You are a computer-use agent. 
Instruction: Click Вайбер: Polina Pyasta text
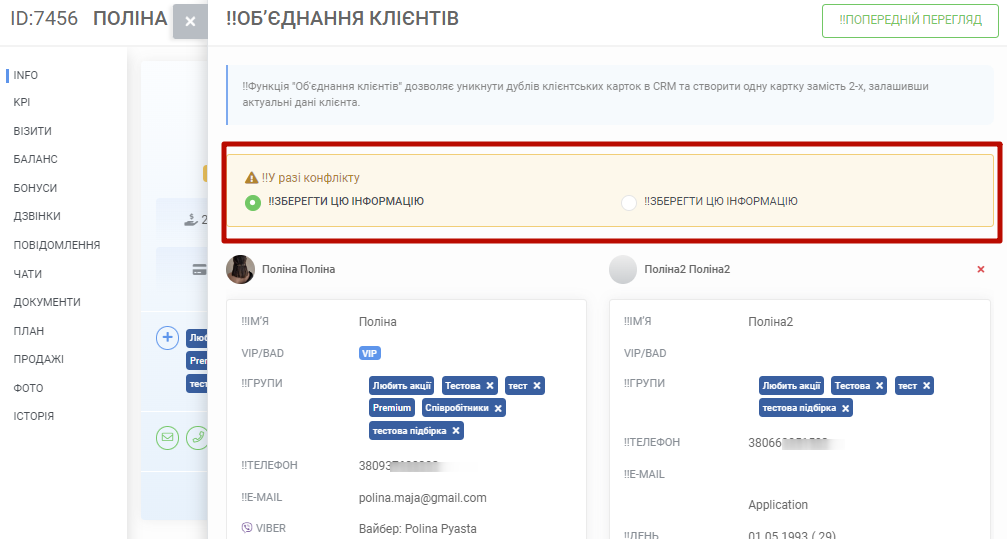coord(417,529)
